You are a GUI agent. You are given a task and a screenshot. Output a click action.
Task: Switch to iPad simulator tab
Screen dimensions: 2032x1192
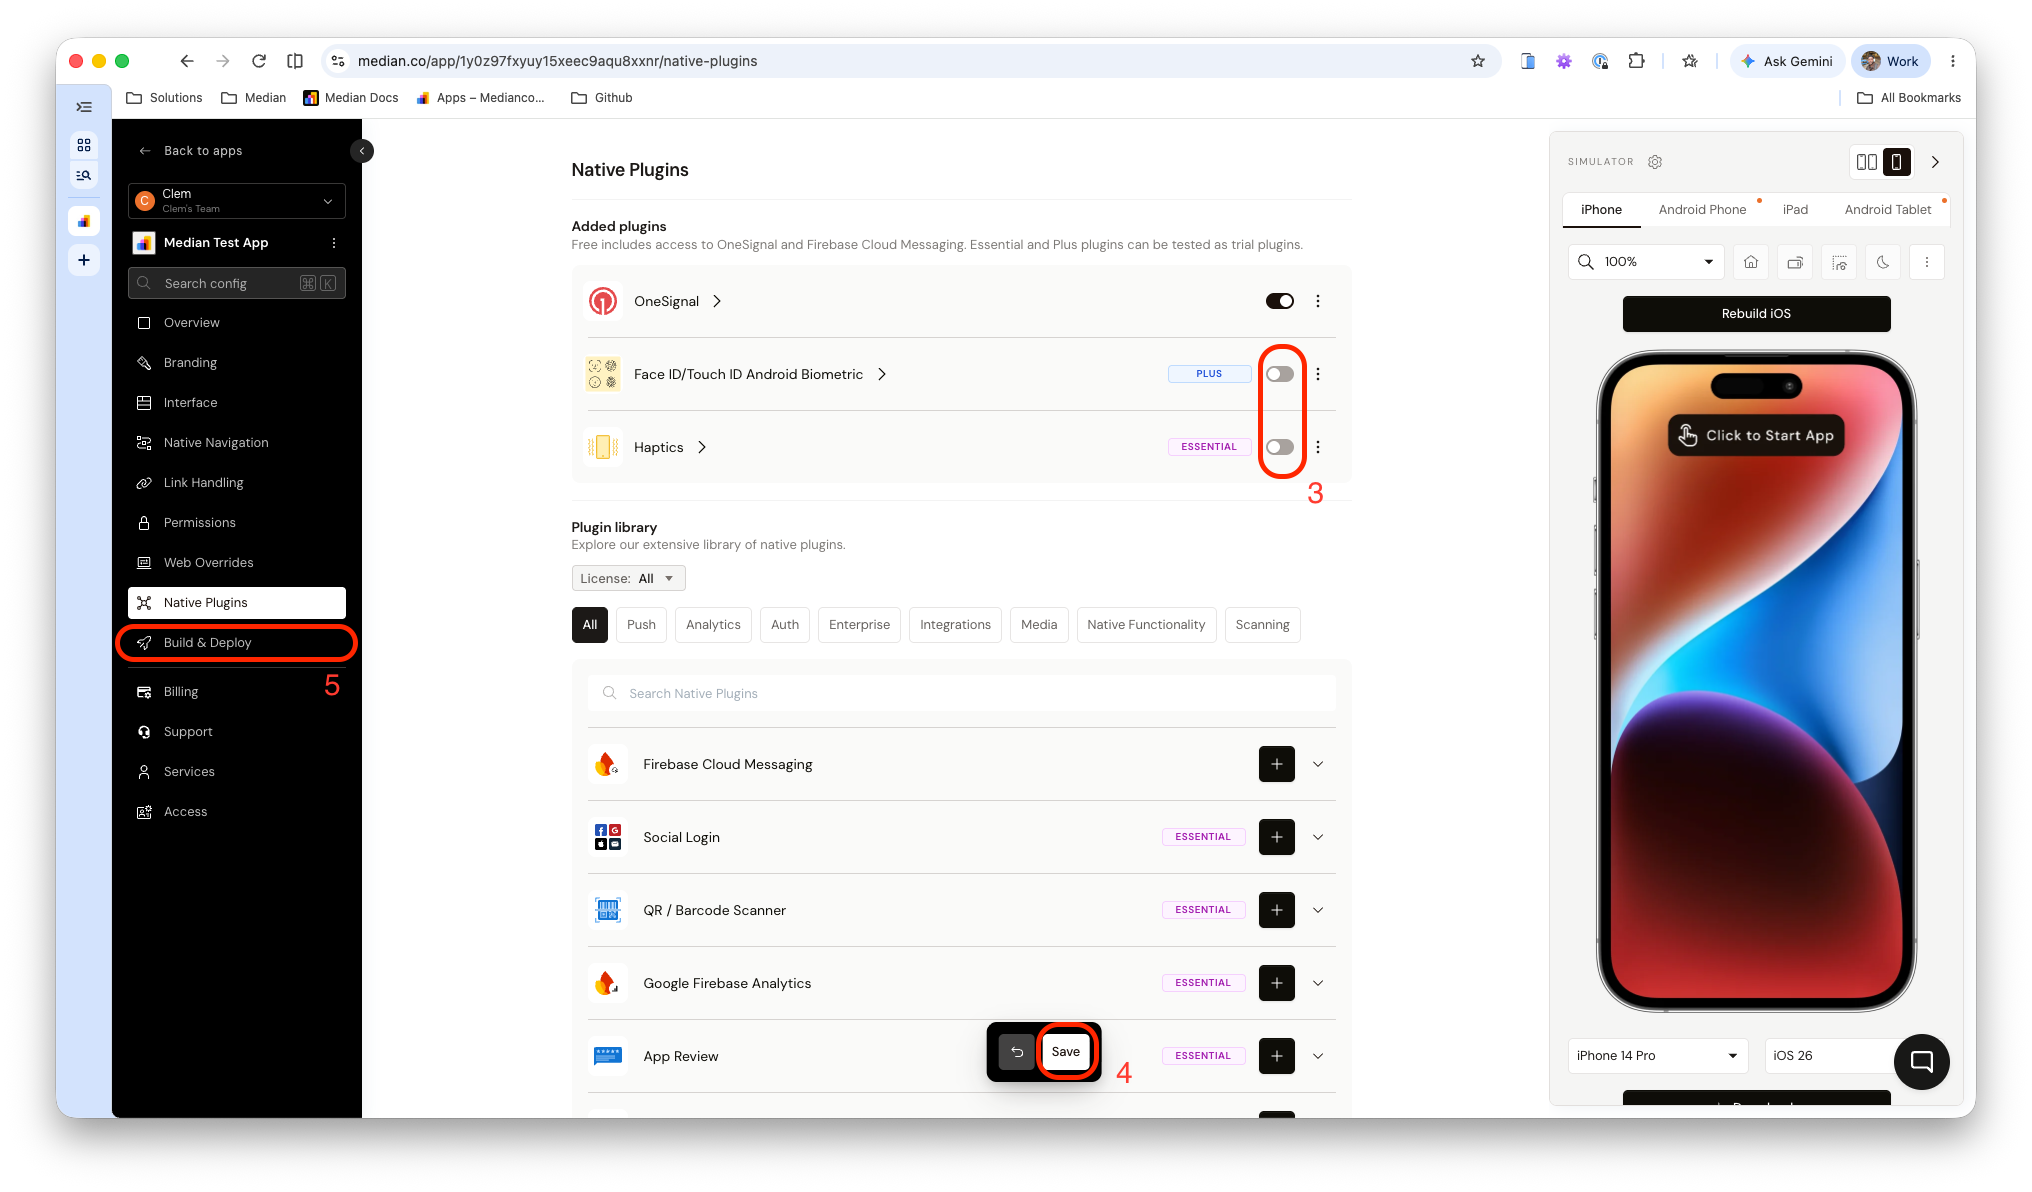click(x=1795, y=209)
